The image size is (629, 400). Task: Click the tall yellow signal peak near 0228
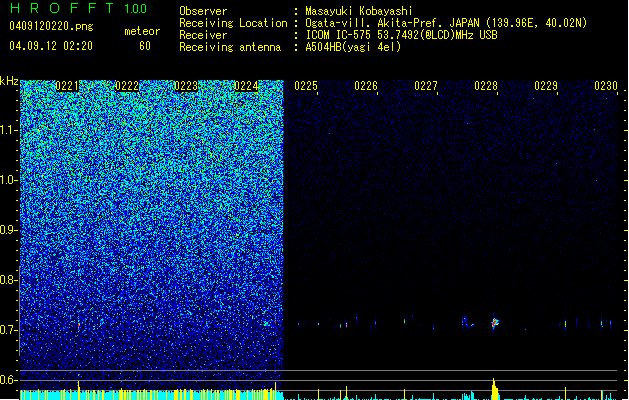(495, 389)
